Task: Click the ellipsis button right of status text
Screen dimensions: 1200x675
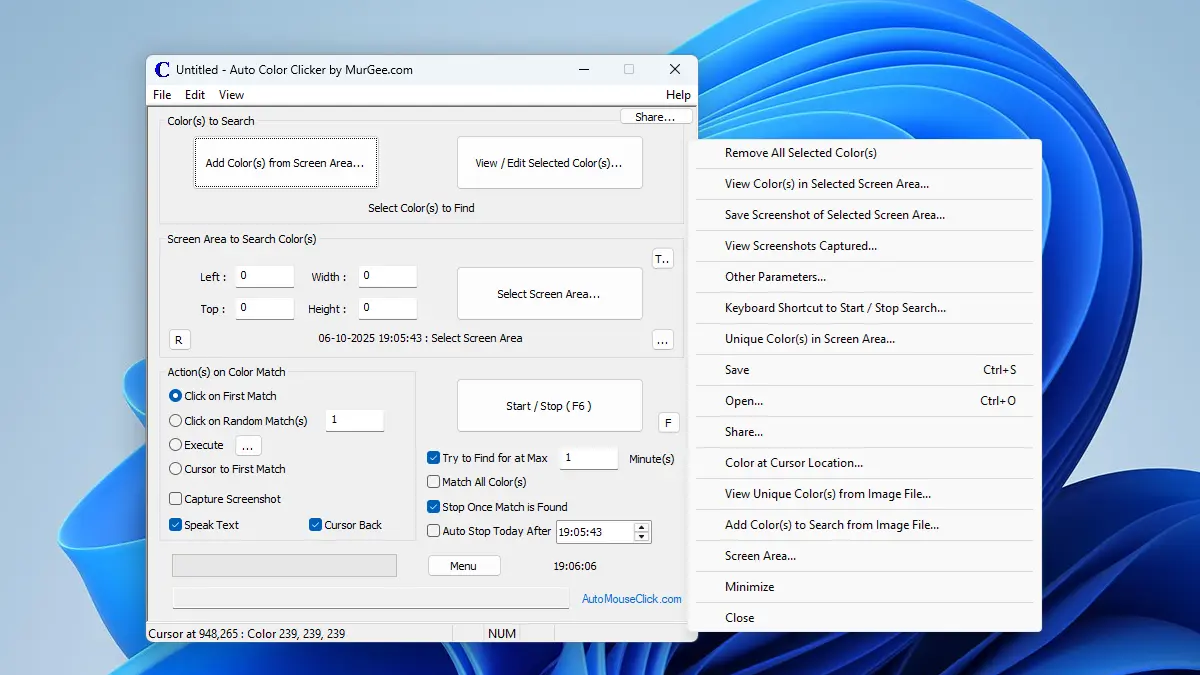Action: pyautogui.click(x=662, y=340)
